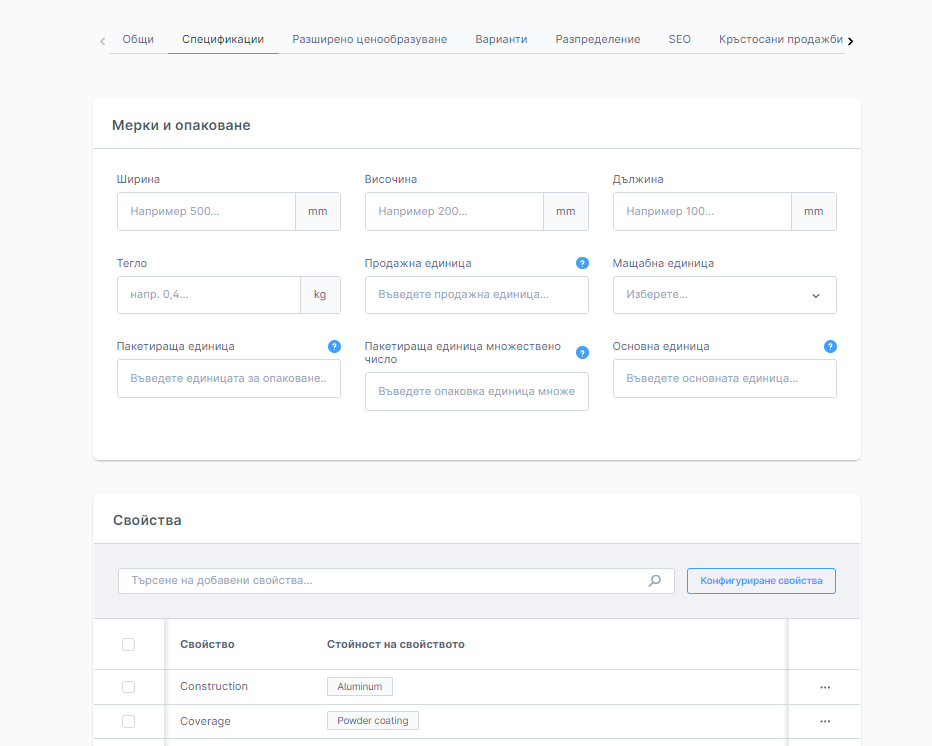Image resolution: width=932 pixels, height=746 pixels.
Task: Focus the Ширина input field
Action: click(x=207, y=212)
